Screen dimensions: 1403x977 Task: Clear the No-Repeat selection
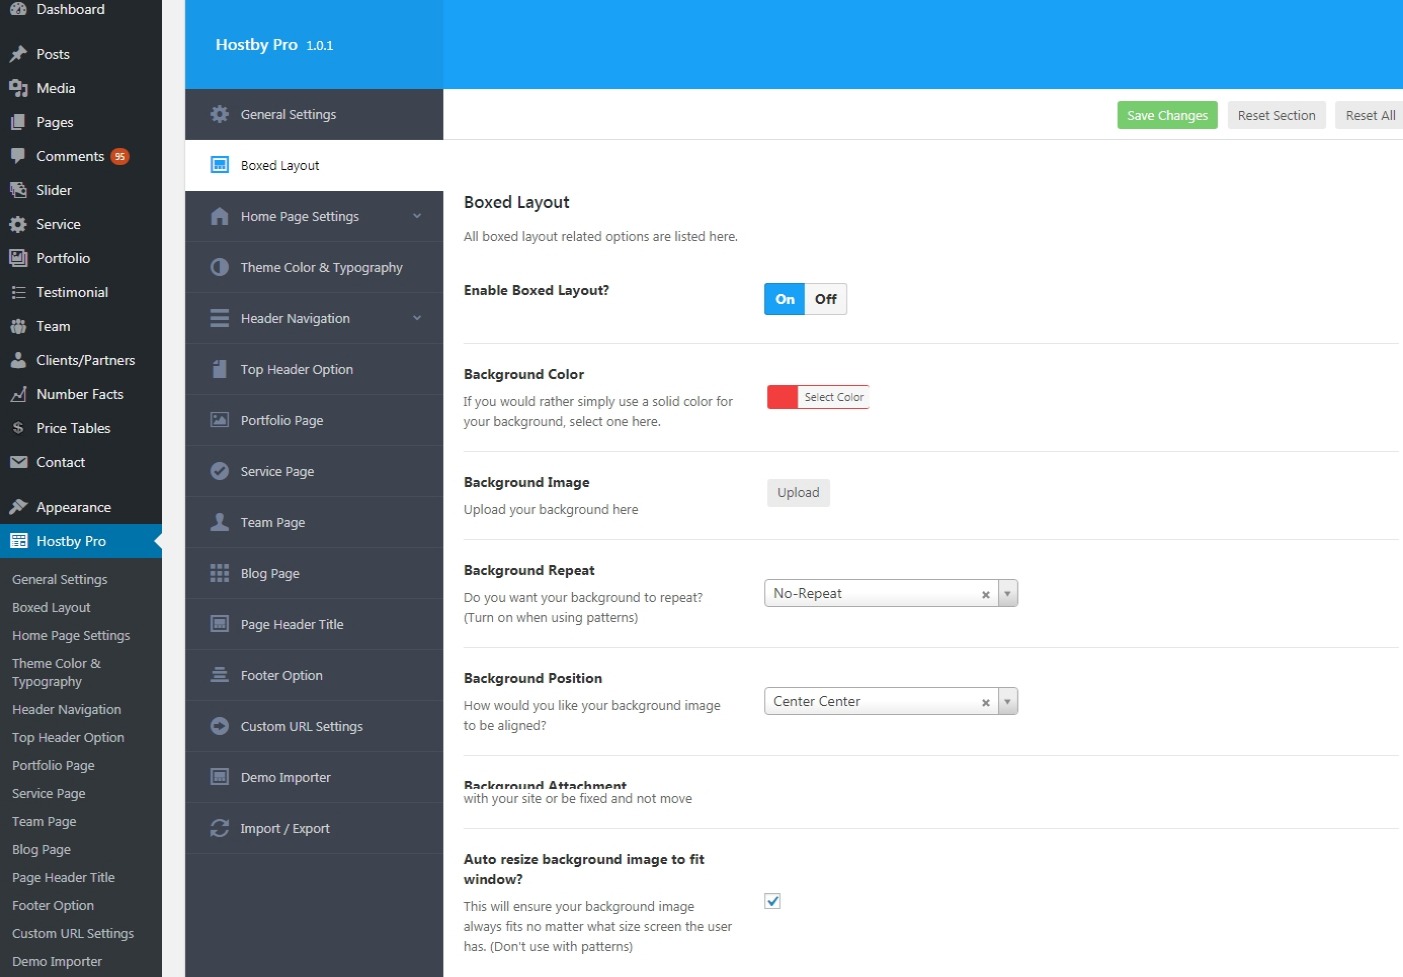click(986, 594)
